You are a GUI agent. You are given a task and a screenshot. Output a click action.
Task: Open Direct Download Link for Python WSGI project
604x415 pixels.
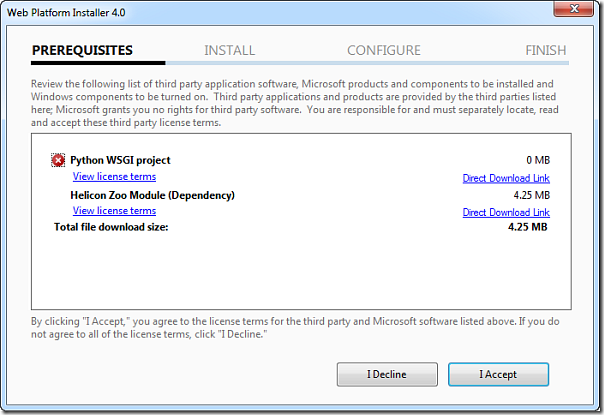tap(505, 178)
